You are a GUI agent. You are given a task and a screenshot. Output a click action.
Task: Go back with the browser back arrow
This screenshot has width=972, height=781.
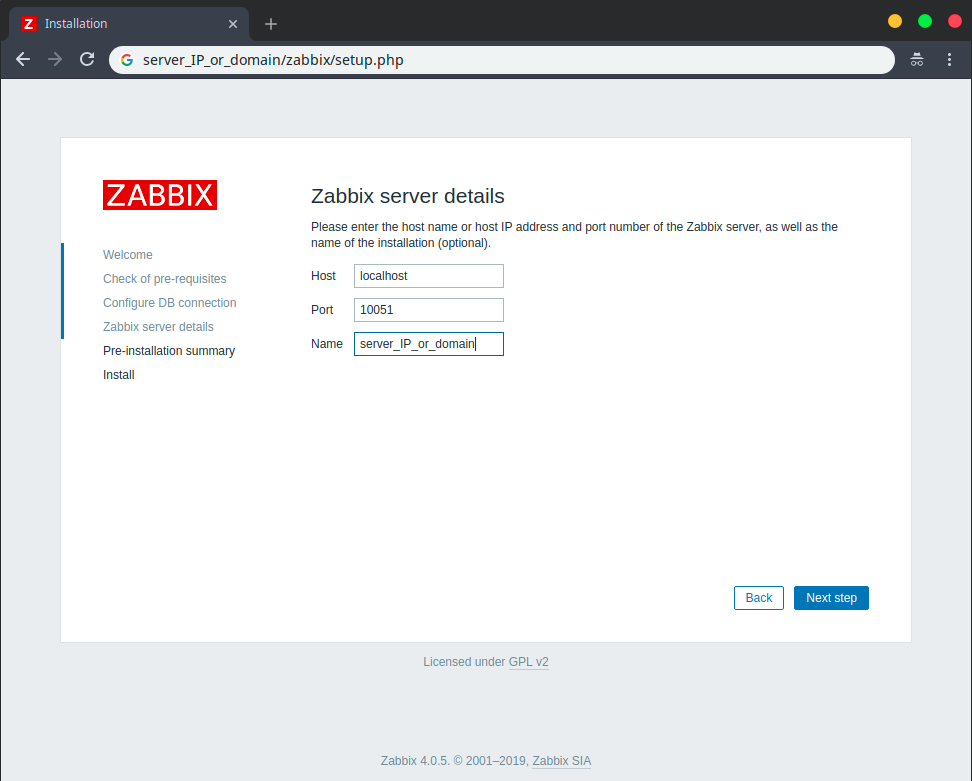point(23,60)
